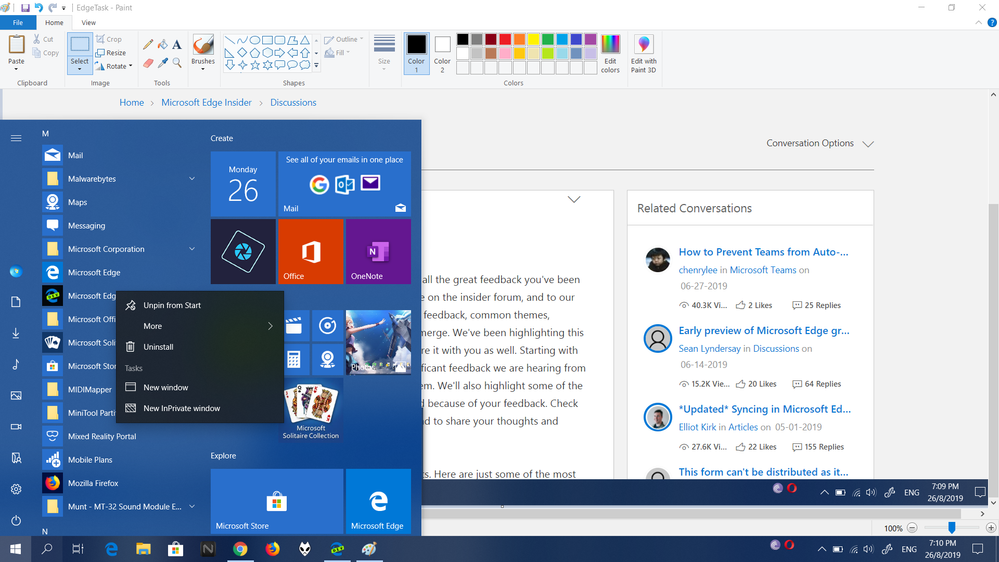Select Color 2 white swatch button
The width and height of the screenshot is (999, 562).
click(x=442, y=54)
